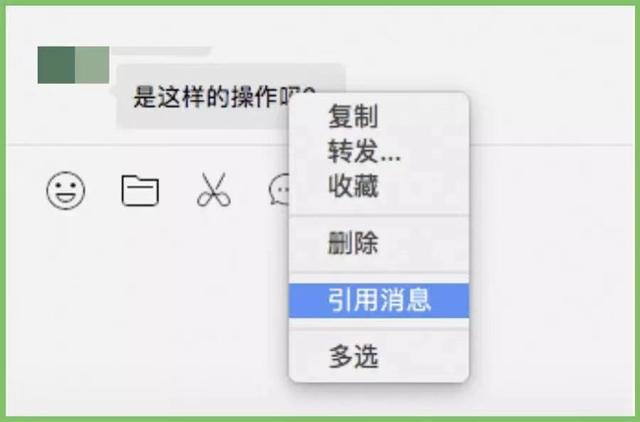Select the scissors screenshot tool
This screenshot has height=422, width=640.
tap(214, 190)
